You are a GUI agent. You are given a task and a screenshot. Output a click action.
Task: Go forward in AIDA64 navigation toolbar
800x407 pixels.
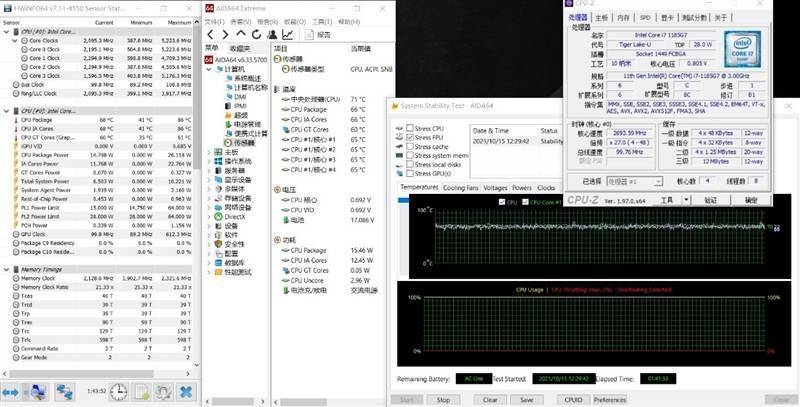[225, 35]
